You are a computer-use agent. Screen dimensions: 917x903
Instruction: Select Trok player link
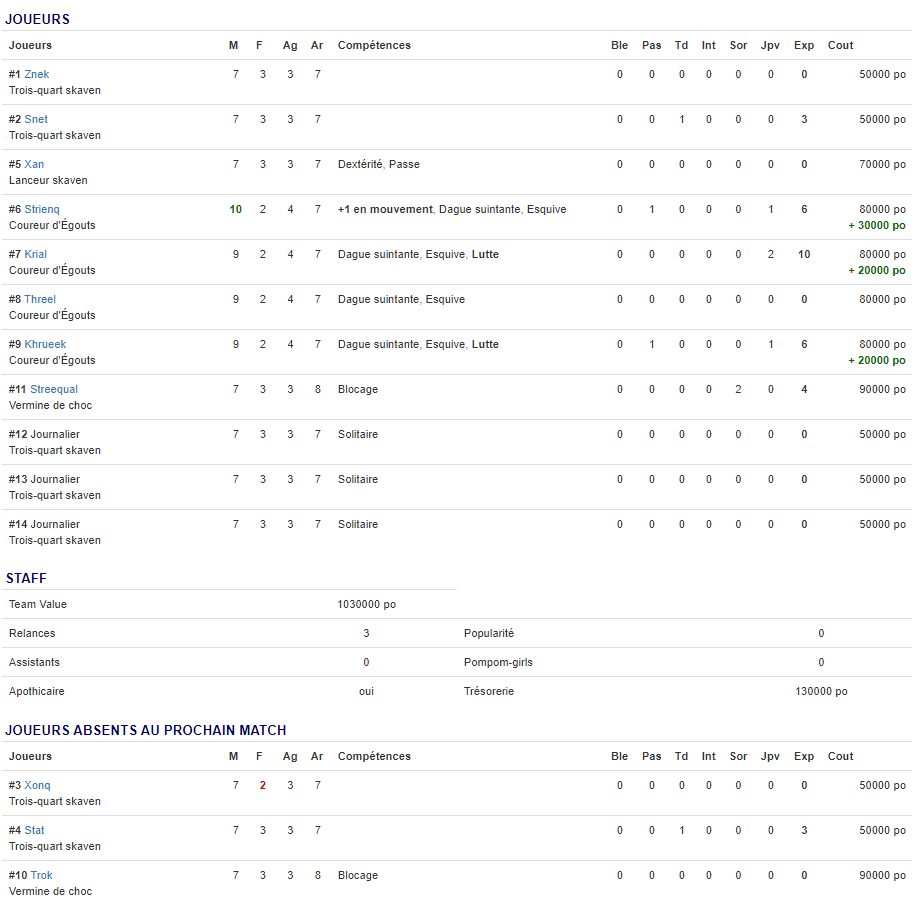coord(41,876)
